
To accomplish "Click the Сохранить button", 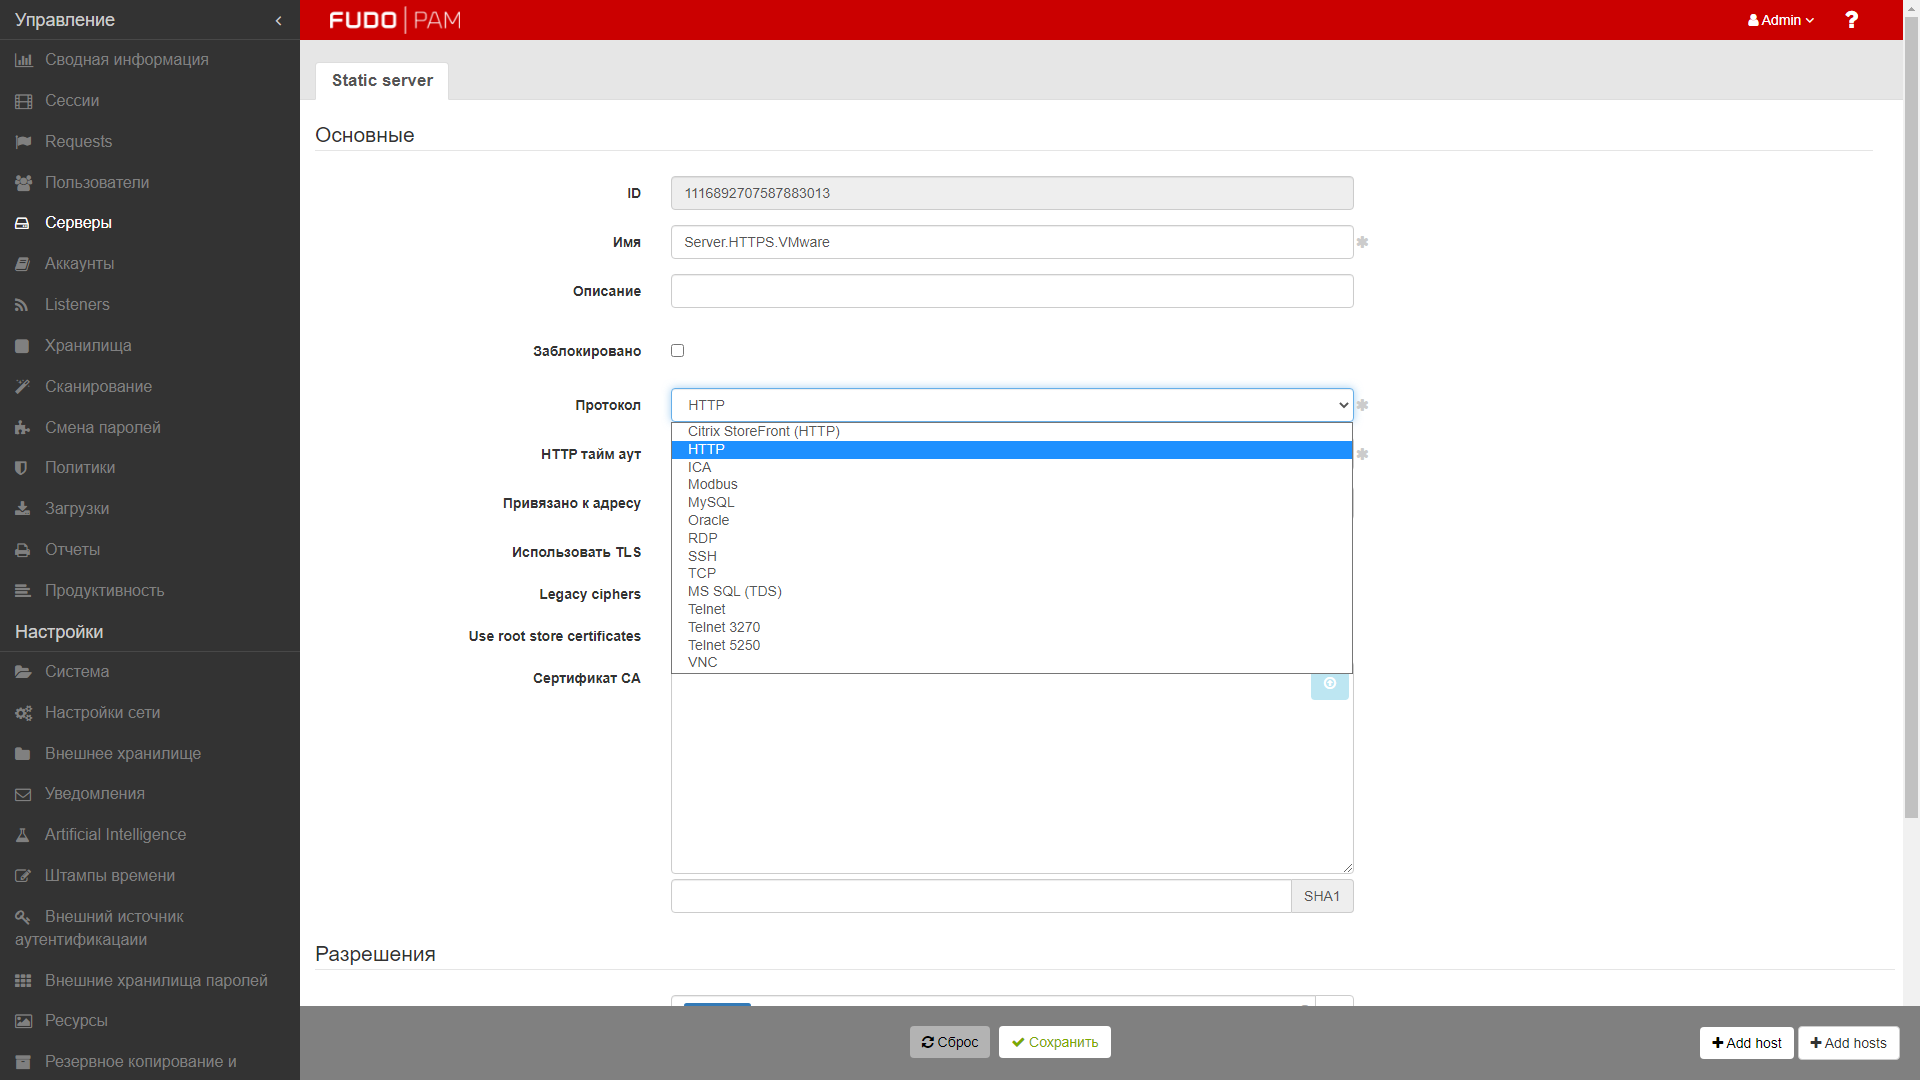I will pos(1054,1042).
